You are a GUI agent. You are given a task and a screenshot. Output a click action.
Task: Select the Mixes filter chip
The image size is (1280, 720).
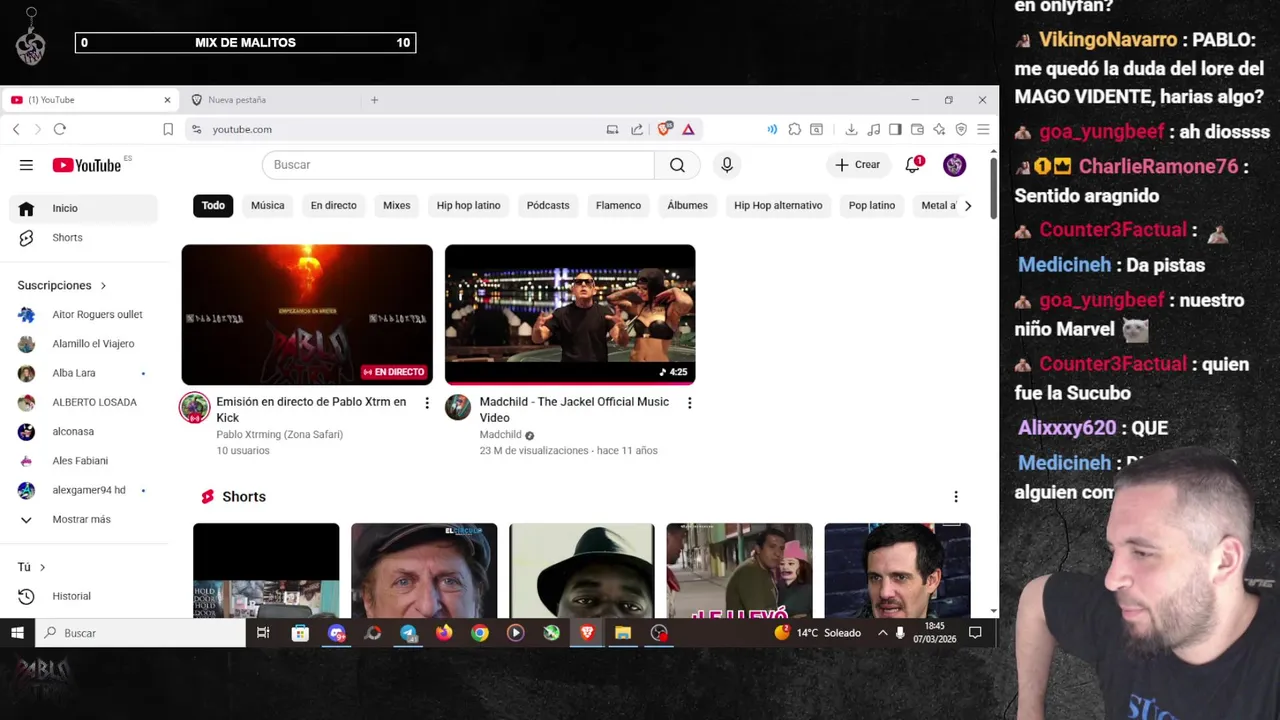click(396, 205)
